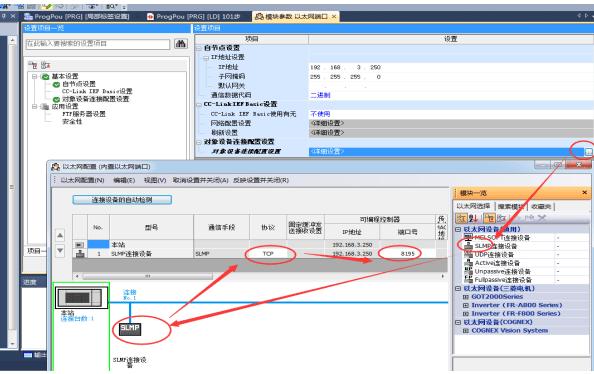Click CC-Link IEF Basic使用有无 value 不使用
The height and width of the screenshot is (374, 594).
320,114
